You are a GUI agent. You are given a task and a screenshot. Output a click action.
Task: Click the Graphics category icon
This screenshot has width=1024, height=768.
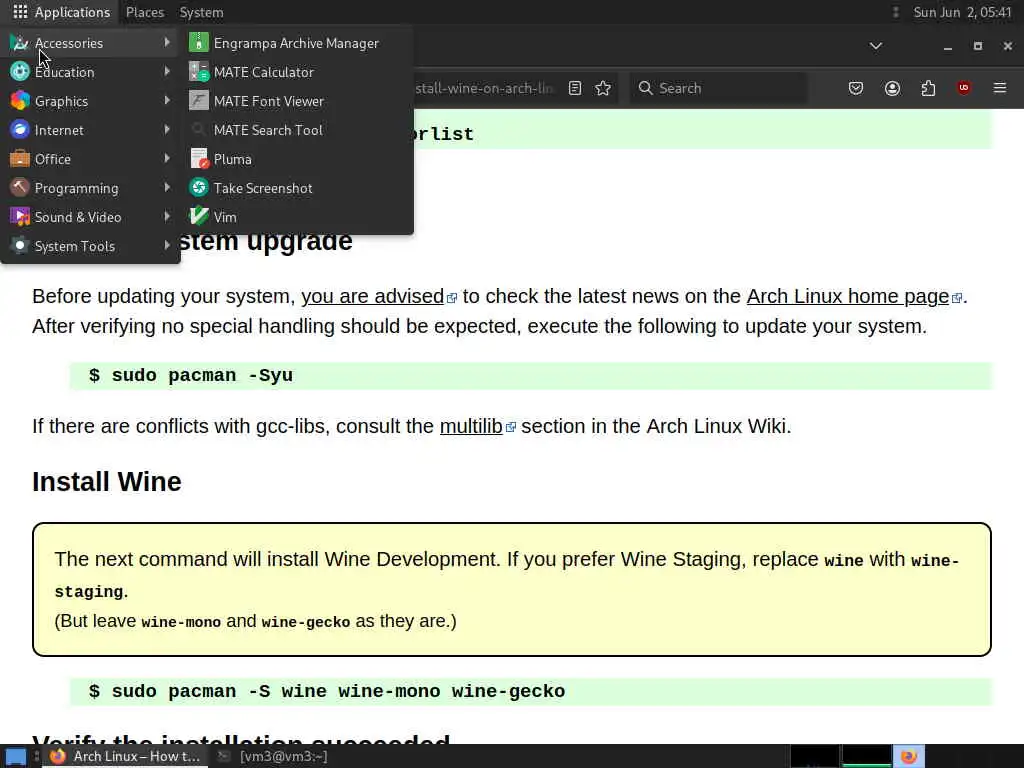pyautogui.click(x=20, y=101)
